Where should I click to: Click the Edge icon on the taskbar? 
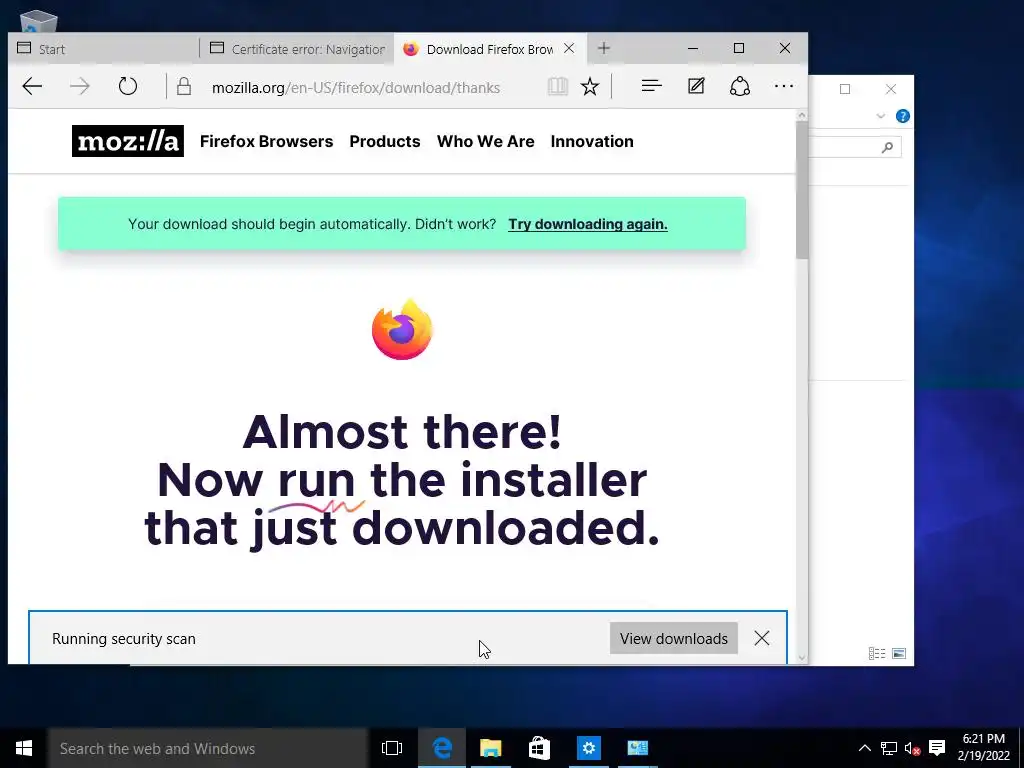(x=442, y=748)
